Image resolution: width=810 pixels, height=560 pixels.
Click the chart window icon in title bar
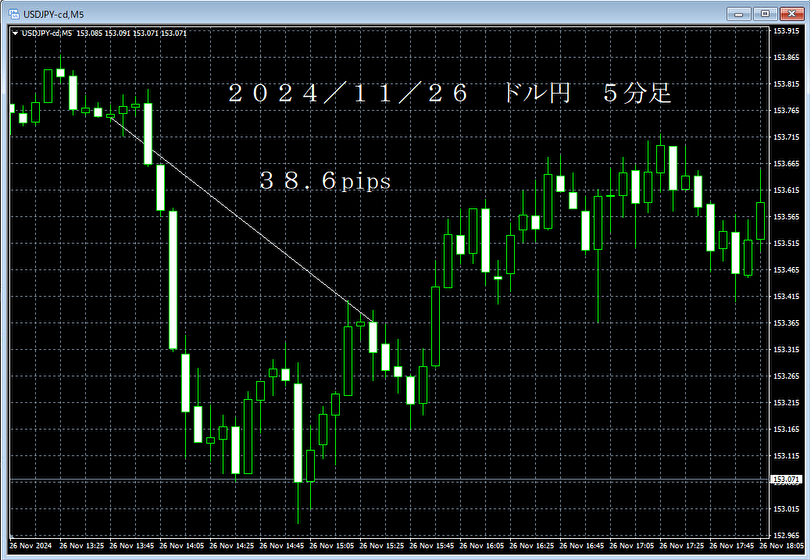14,14
